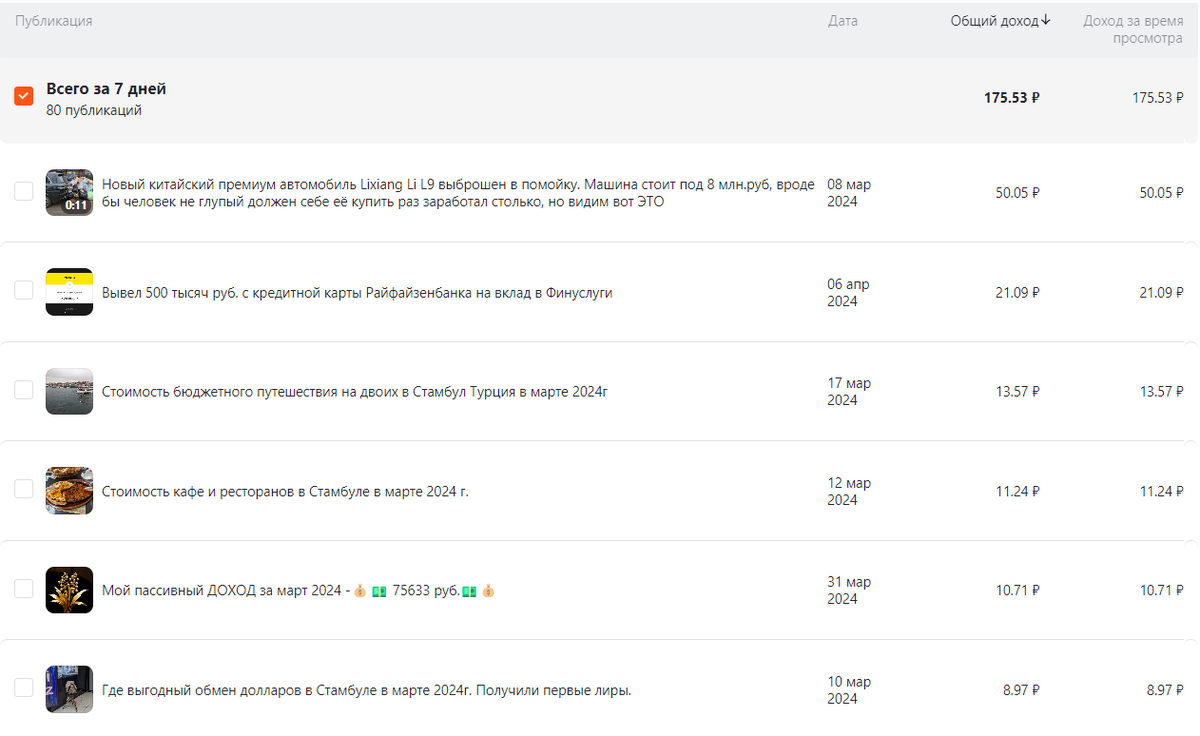Tick checkbox for dollar exchange in Стамбул post
Viewport: 1200px width, 736px height.
coord(24,689)
